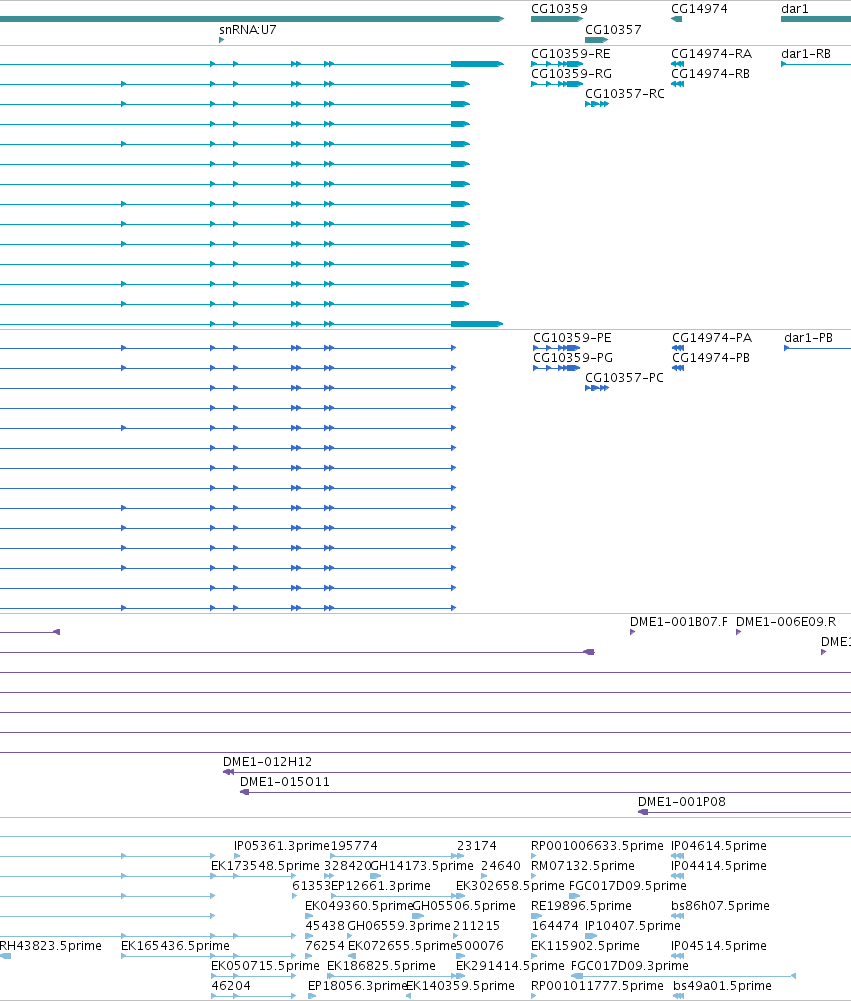Select EST EK072655.5prime
Screen dimensions: 851x1001
[402, 946]
